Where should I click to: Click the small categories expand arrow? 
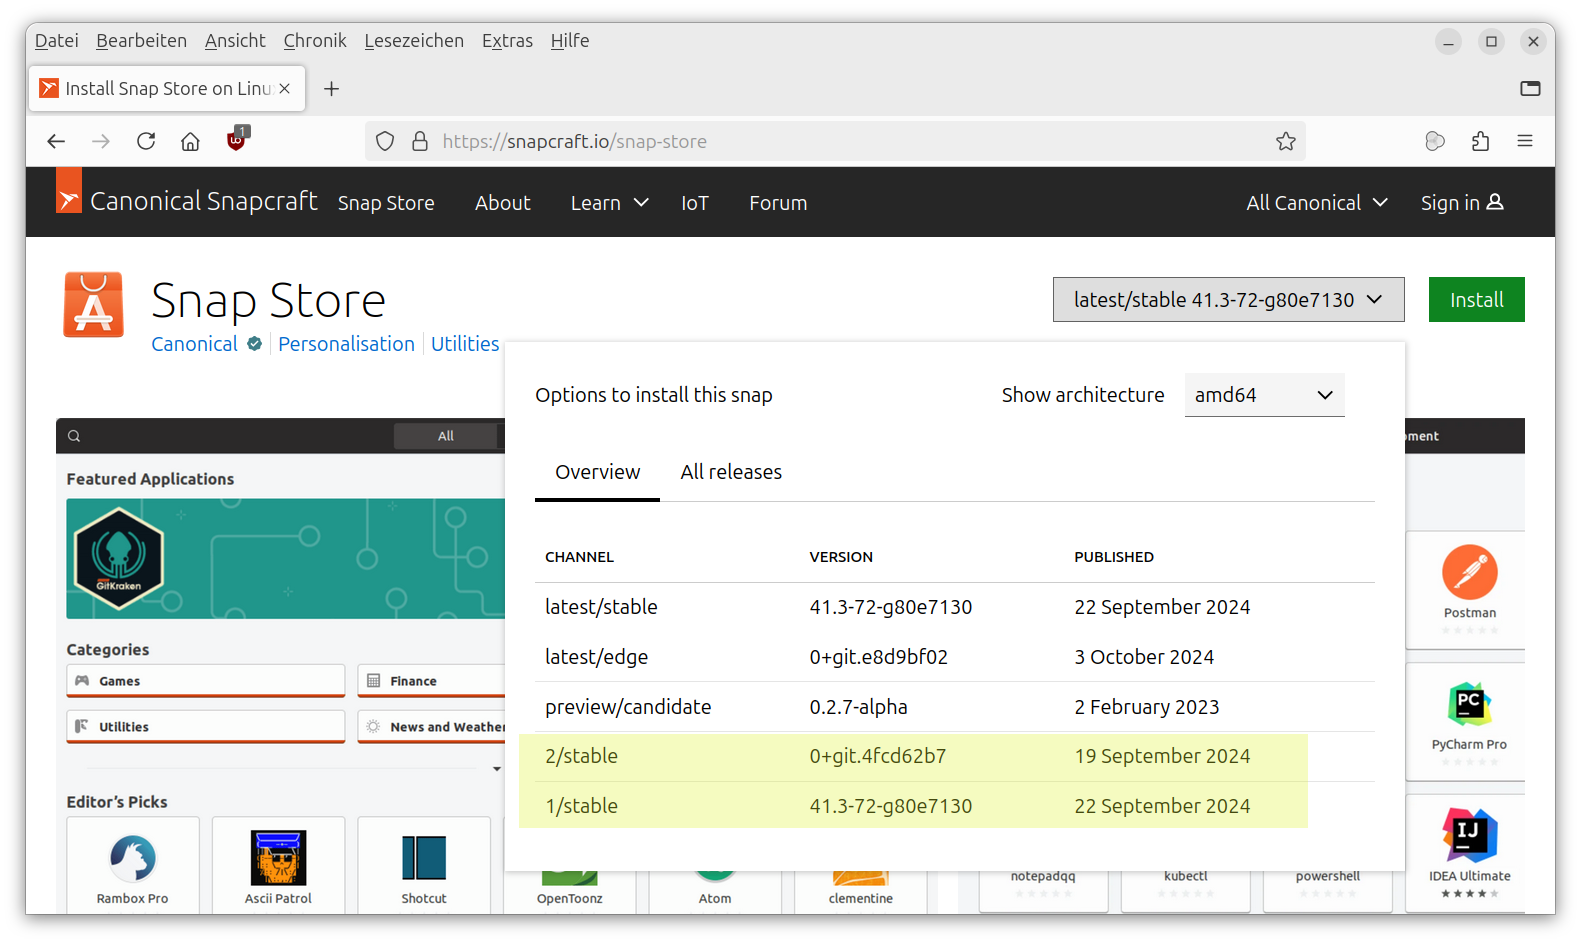click(x=497, y=769)
